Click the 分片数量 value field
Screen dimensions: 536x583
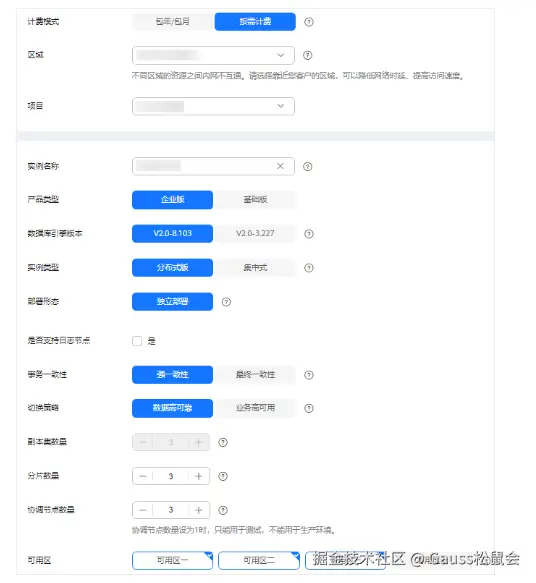tap(171, 476)
